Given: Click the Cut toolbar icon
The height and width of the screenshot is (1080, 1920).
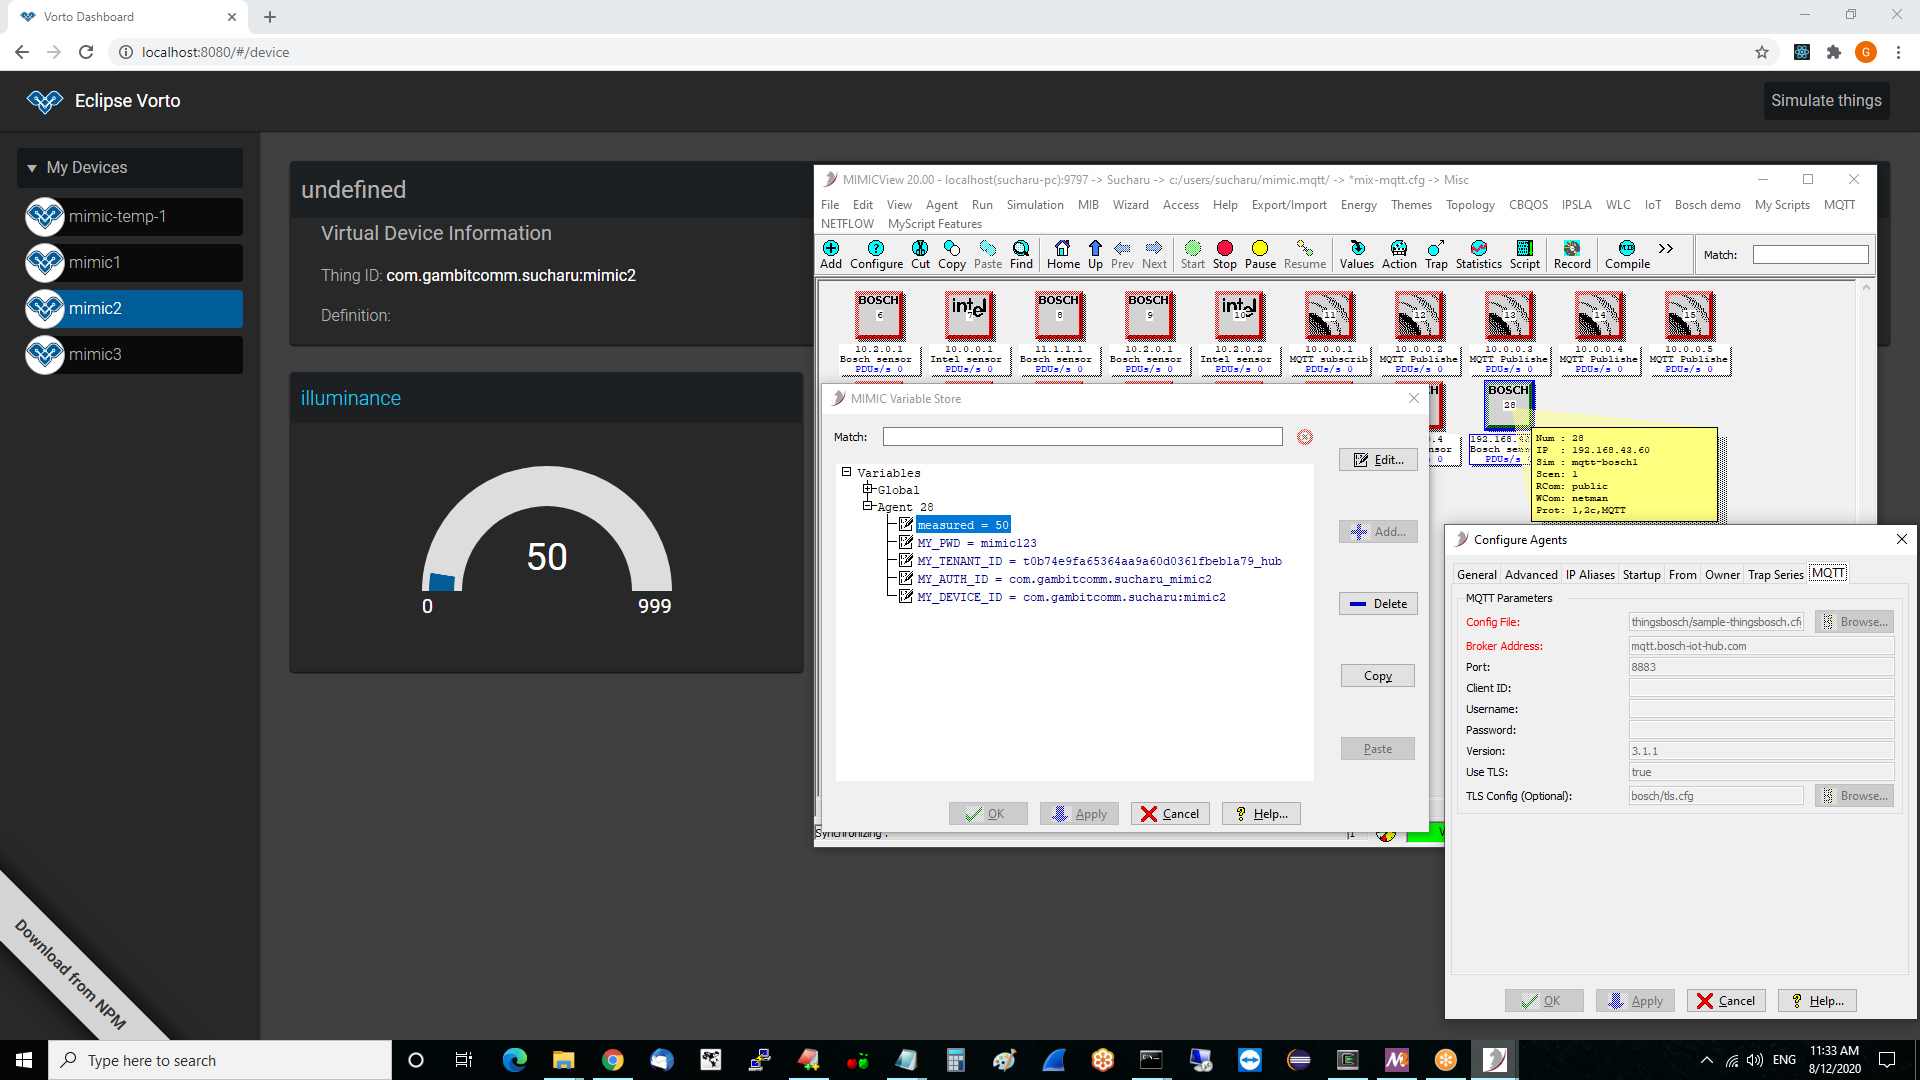Looking at the screenshot, I should [x=920, y=255].
